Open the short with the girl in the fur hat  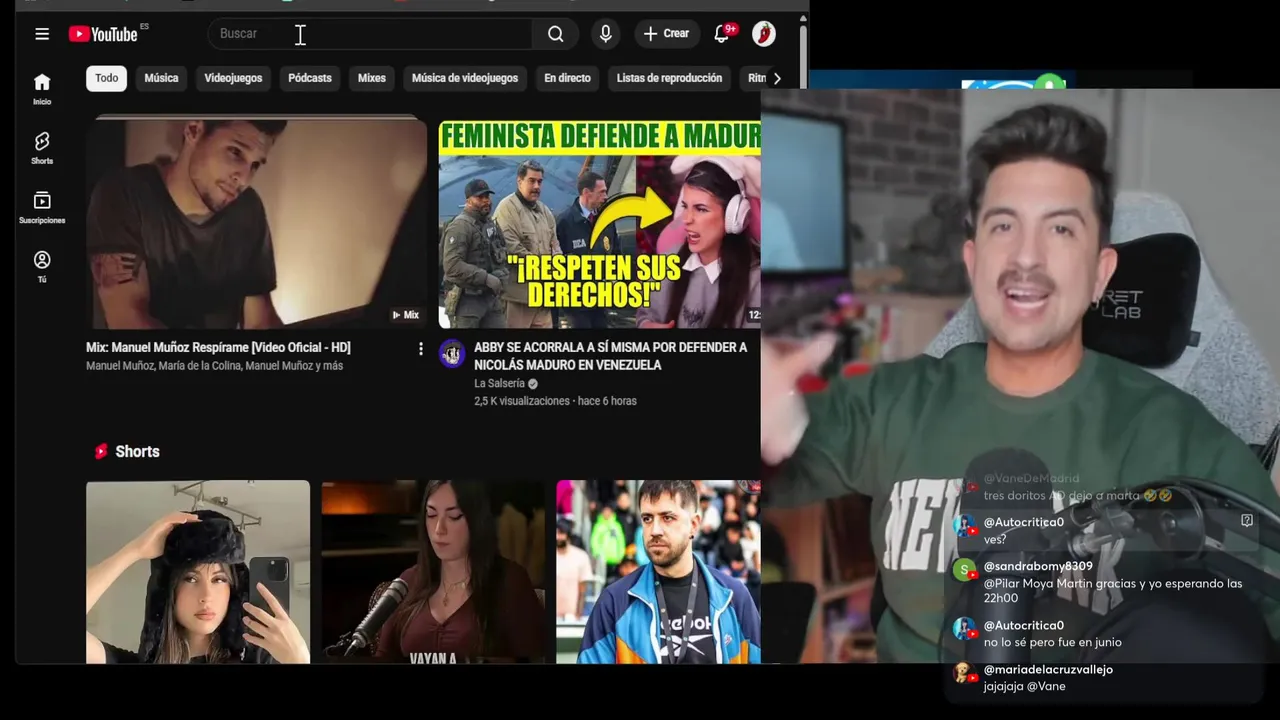click(198, 572)
